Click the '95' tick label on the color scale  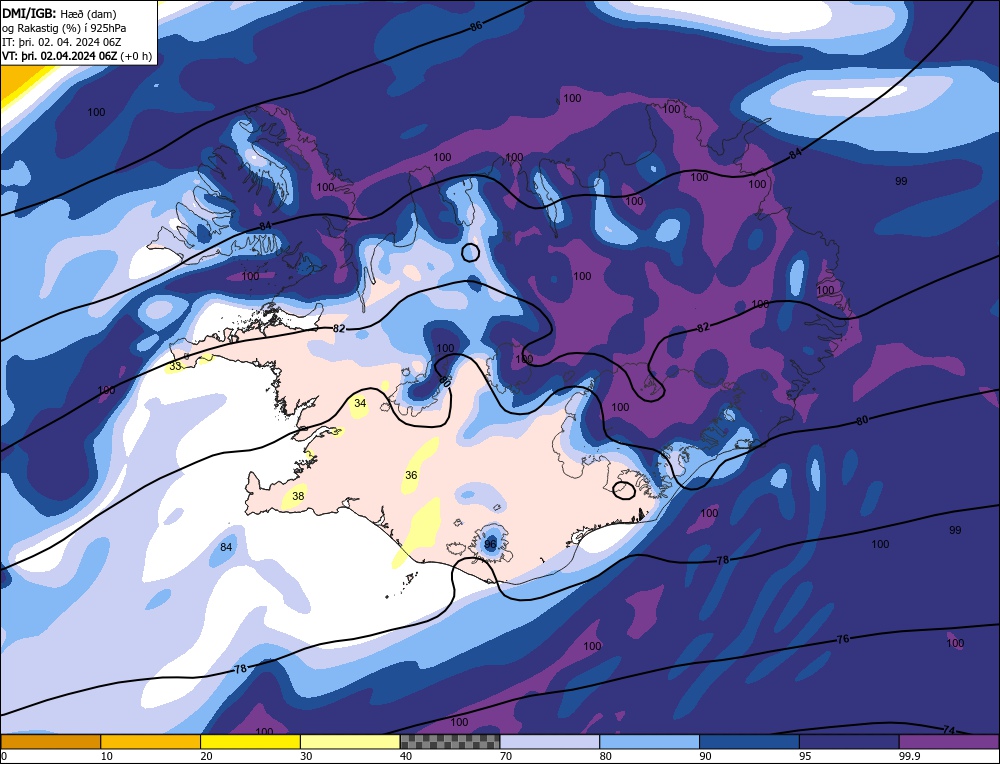pyautogui.click(x=805, y=756)
